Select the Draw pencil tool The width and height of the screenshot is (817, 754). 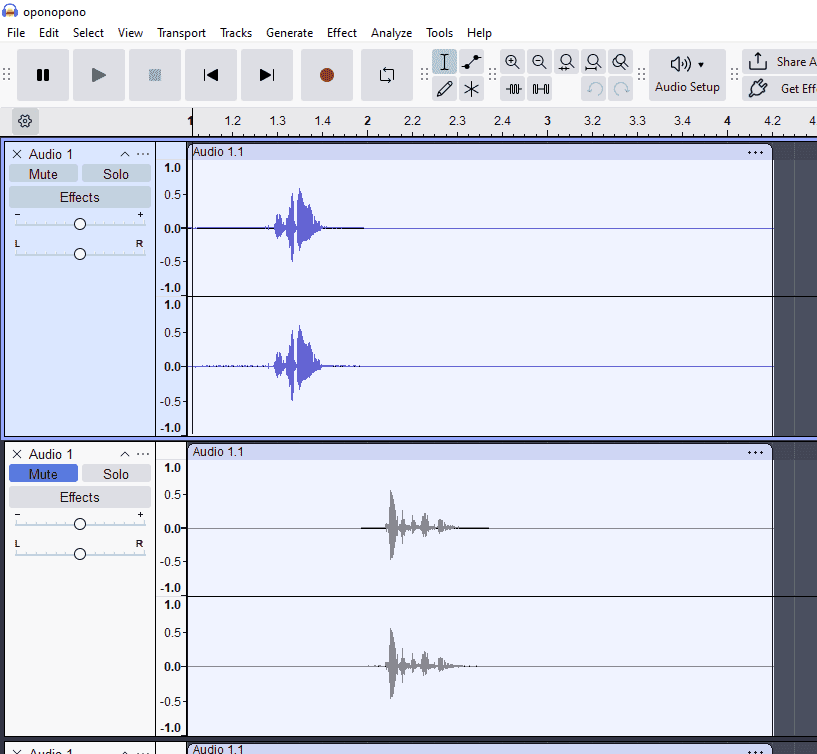tap(444, 89)
